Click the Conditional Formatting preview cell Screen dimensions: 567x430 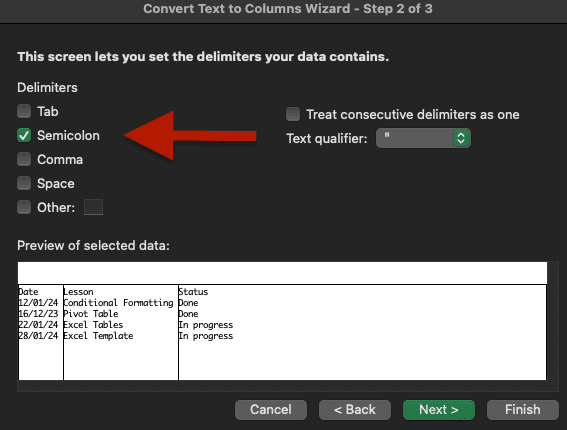coord(118,303)
